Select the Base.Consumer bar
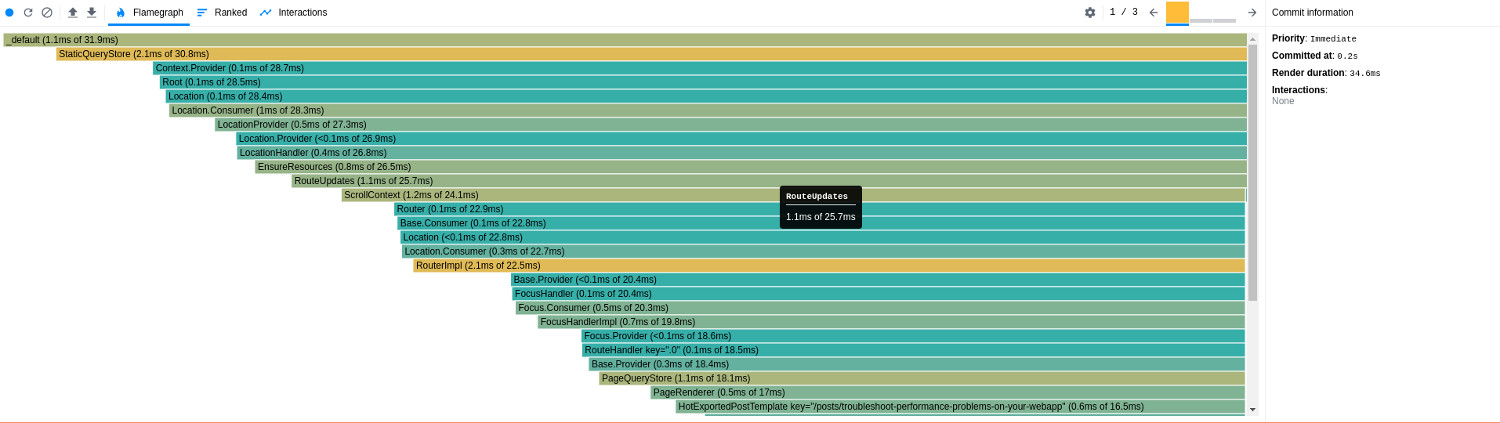 (x=821, y=223)
